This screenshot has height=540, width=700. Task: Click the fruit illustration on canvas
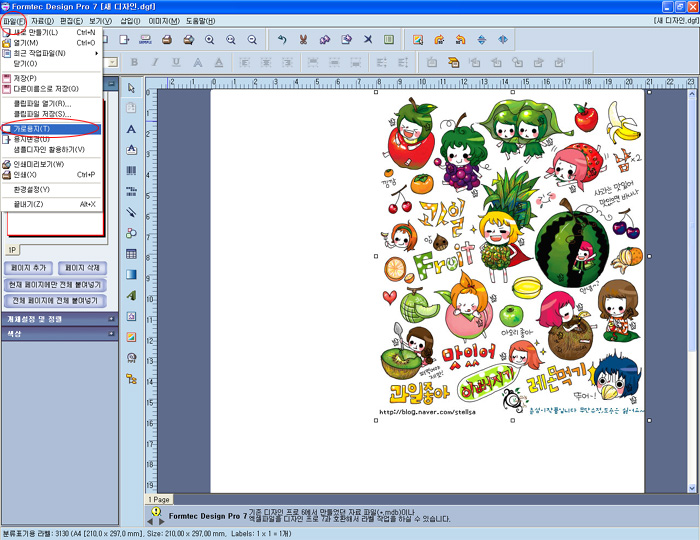tap(512, 256)
